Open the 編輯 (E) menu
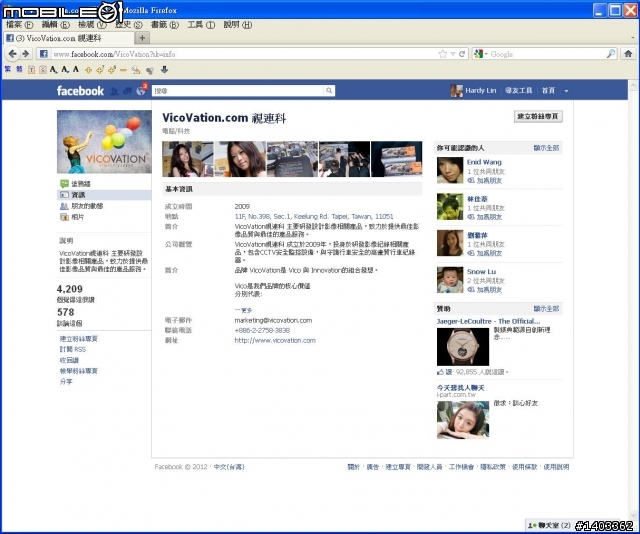 56,25
